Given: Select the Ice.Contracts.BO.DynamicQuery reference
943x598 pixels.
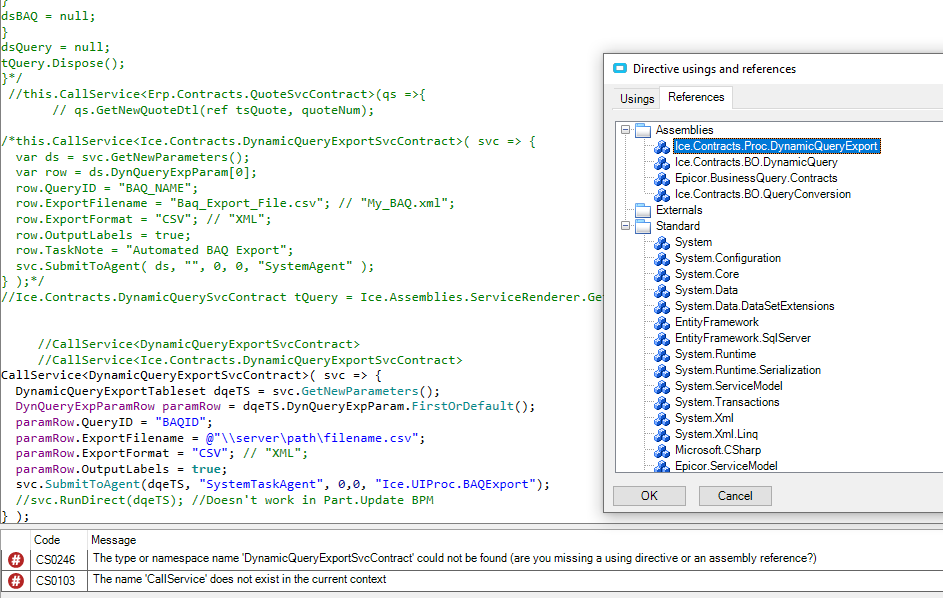Looking at the screenshot, I should (756, 162).
